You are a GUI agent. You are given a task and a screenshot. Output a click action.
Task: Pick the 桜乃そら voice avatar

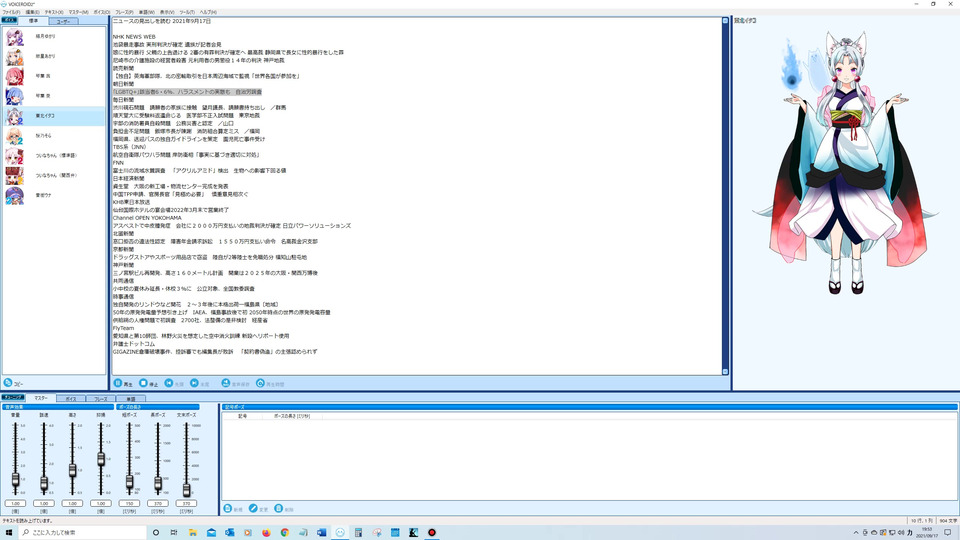coord(15,136)
